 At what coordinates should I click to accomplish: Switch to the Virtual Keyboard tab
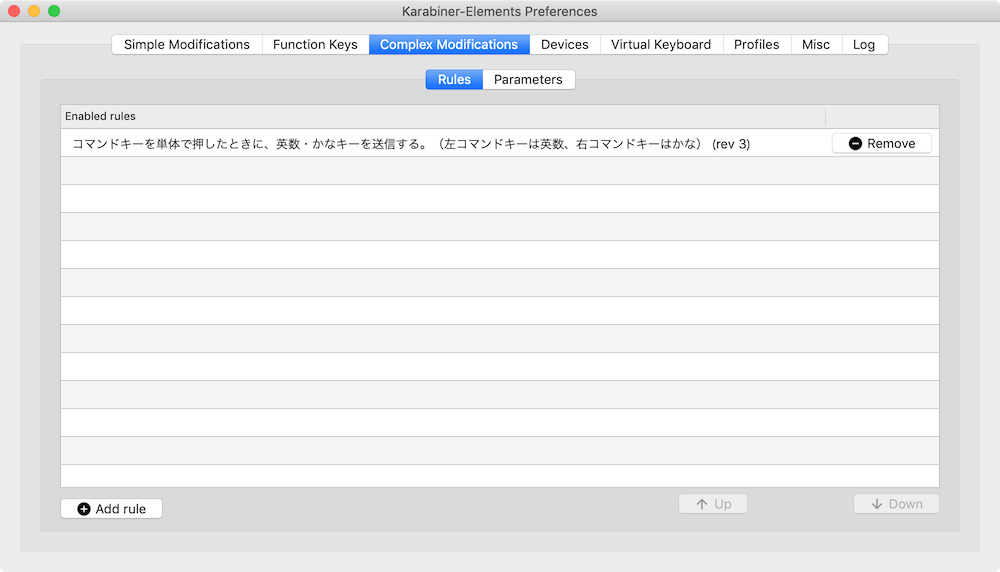pyautogui.click(x=661, y=45)
